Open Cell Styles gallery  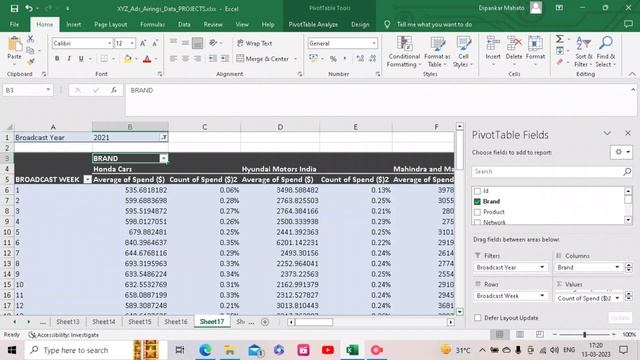[x=463, y=52]
